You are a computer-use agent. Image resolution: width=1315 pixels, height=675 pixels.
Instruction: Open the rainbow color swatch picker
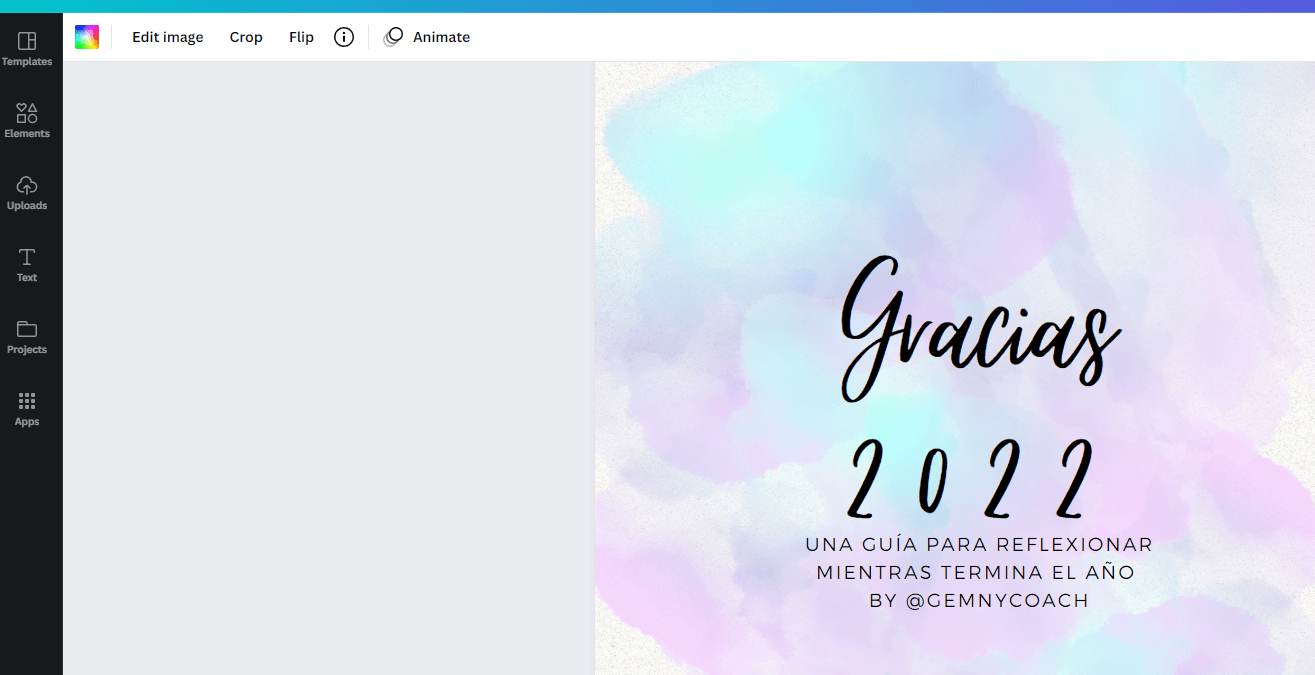pos(87,37)
